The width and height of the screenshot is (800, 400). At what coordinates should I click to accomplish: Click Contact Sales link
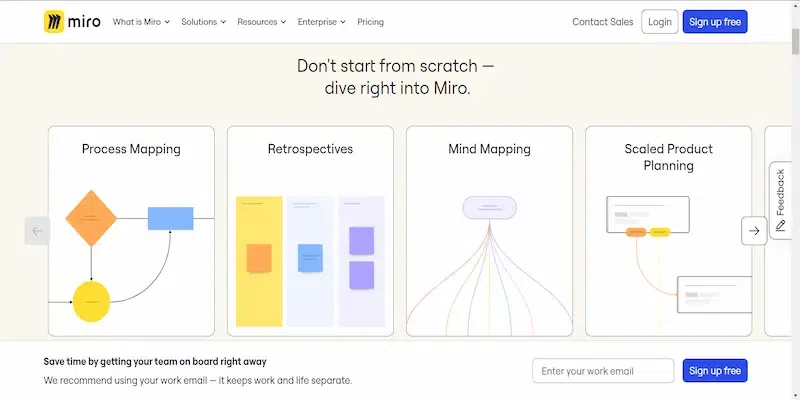(x=602, y=22)
